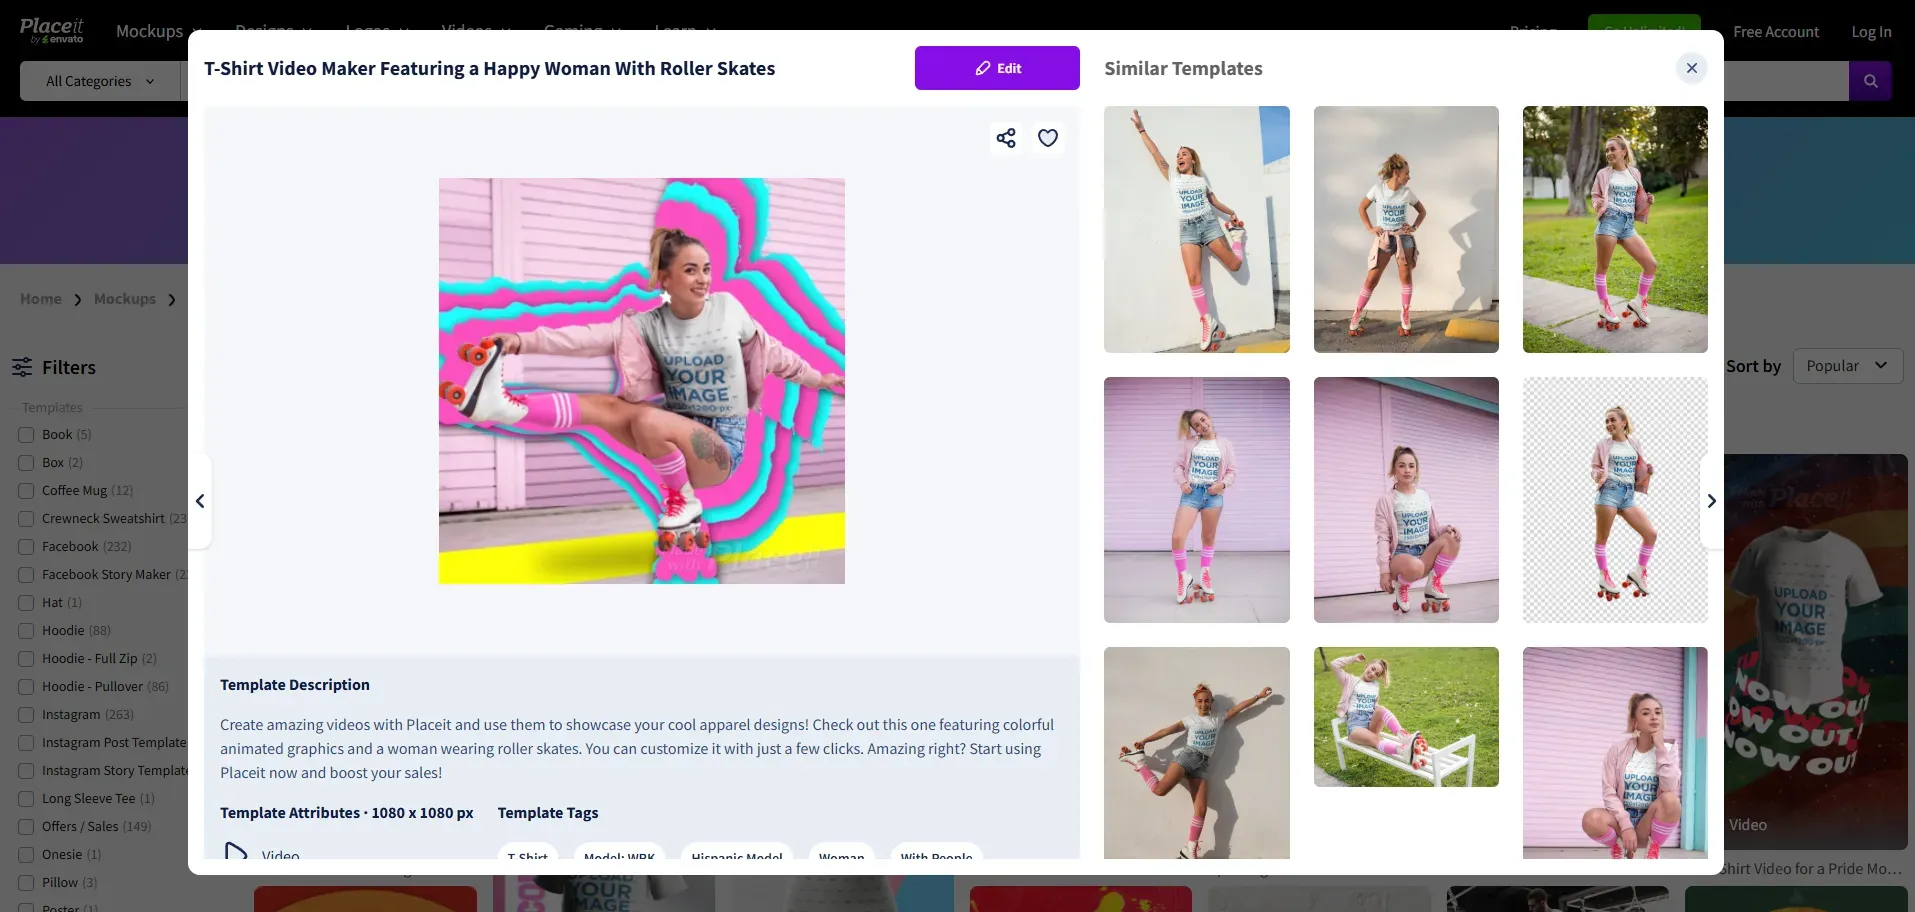Select the Facebook templates checkbox
This screenshot has height=912, width=1915.
click(x=26, y=546)
